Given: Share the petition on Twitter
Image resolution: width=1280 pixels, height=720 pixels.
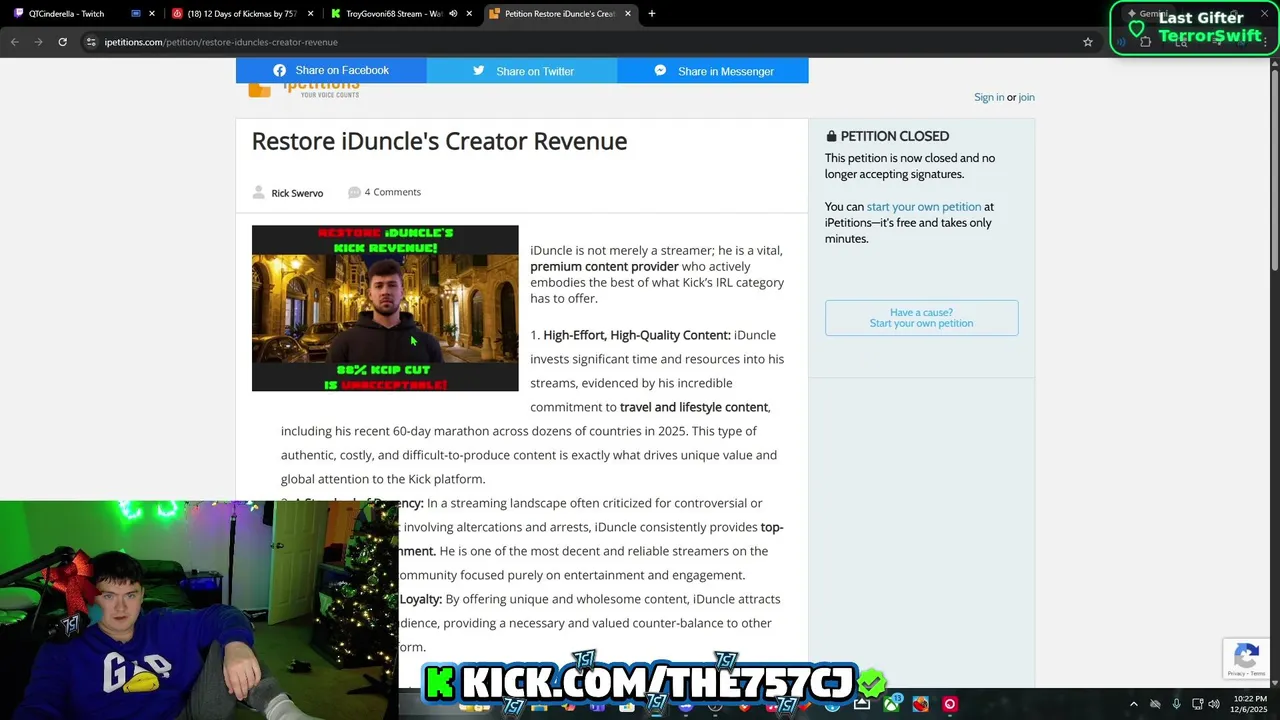Looking at the screenshot, I should coord(522,71).
